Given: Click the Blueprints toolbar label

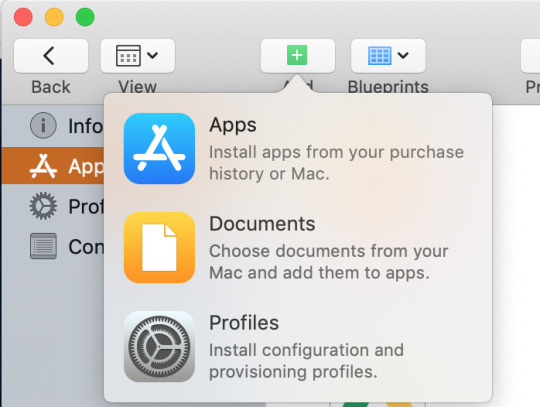Looking at the screenshot, I should [x=388, y=87].
